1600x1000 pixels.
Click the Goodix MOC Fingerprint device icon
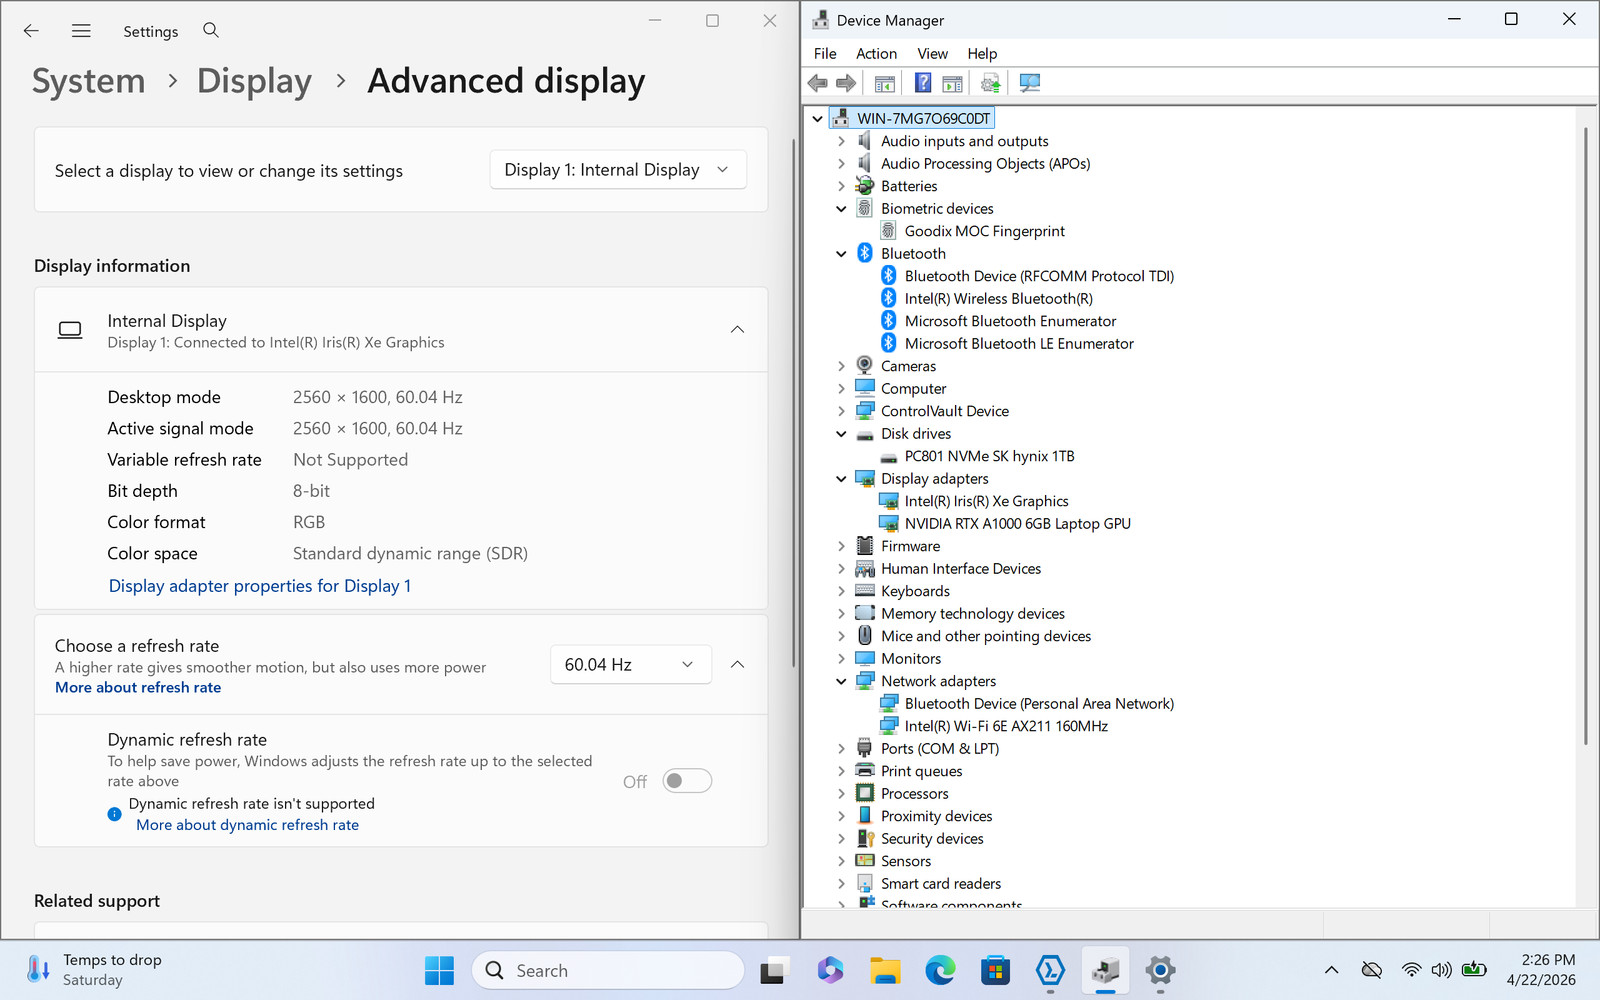(x=888, y=231)
